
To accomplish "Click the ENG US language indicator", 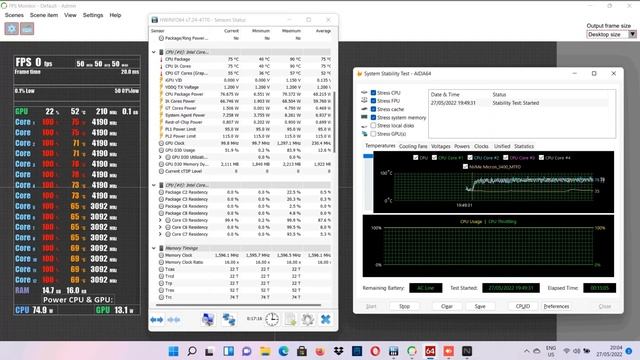I will pos(551,351).
